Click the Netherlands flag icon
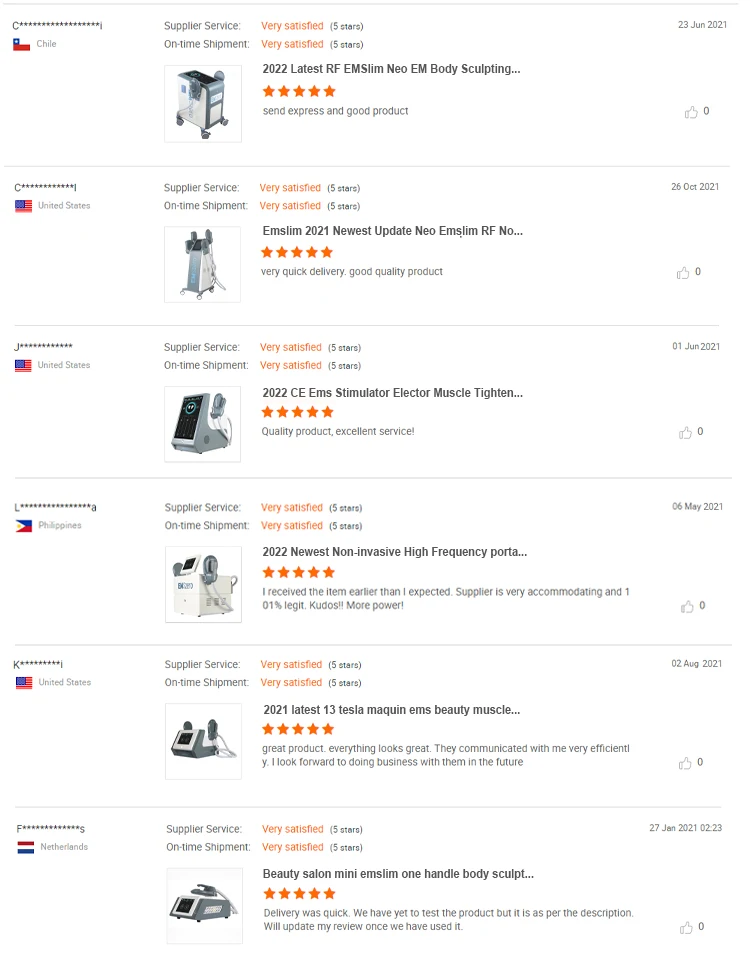Viewport: 750px width, 958px height. (25, 847)
